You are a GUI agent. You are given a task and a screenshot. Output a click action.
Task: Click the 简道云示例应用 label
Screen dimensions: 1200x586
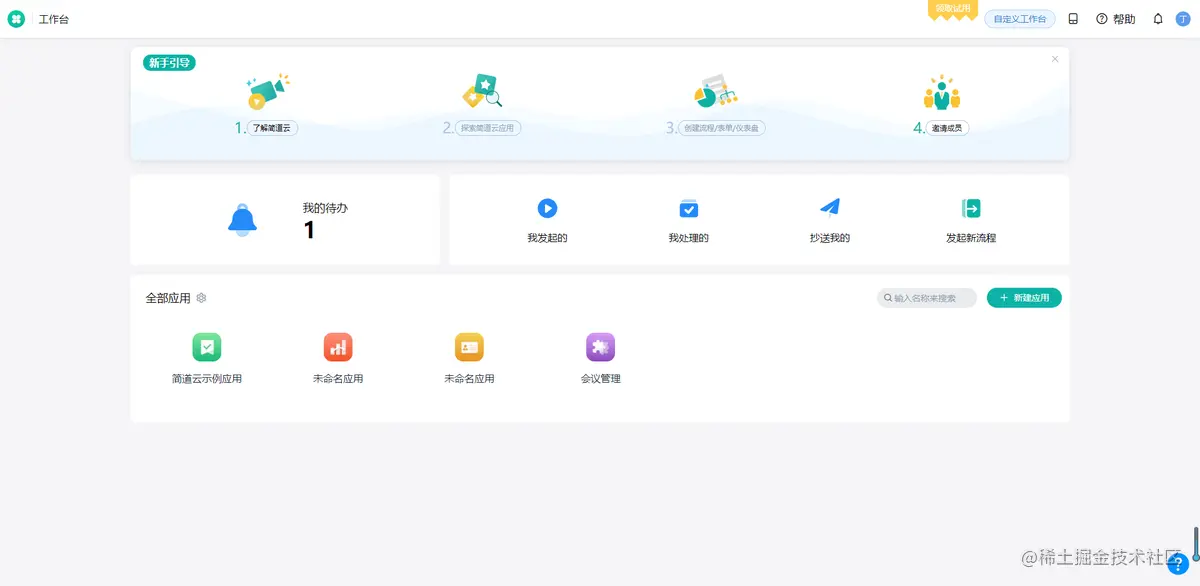click(x=207, y=379)
